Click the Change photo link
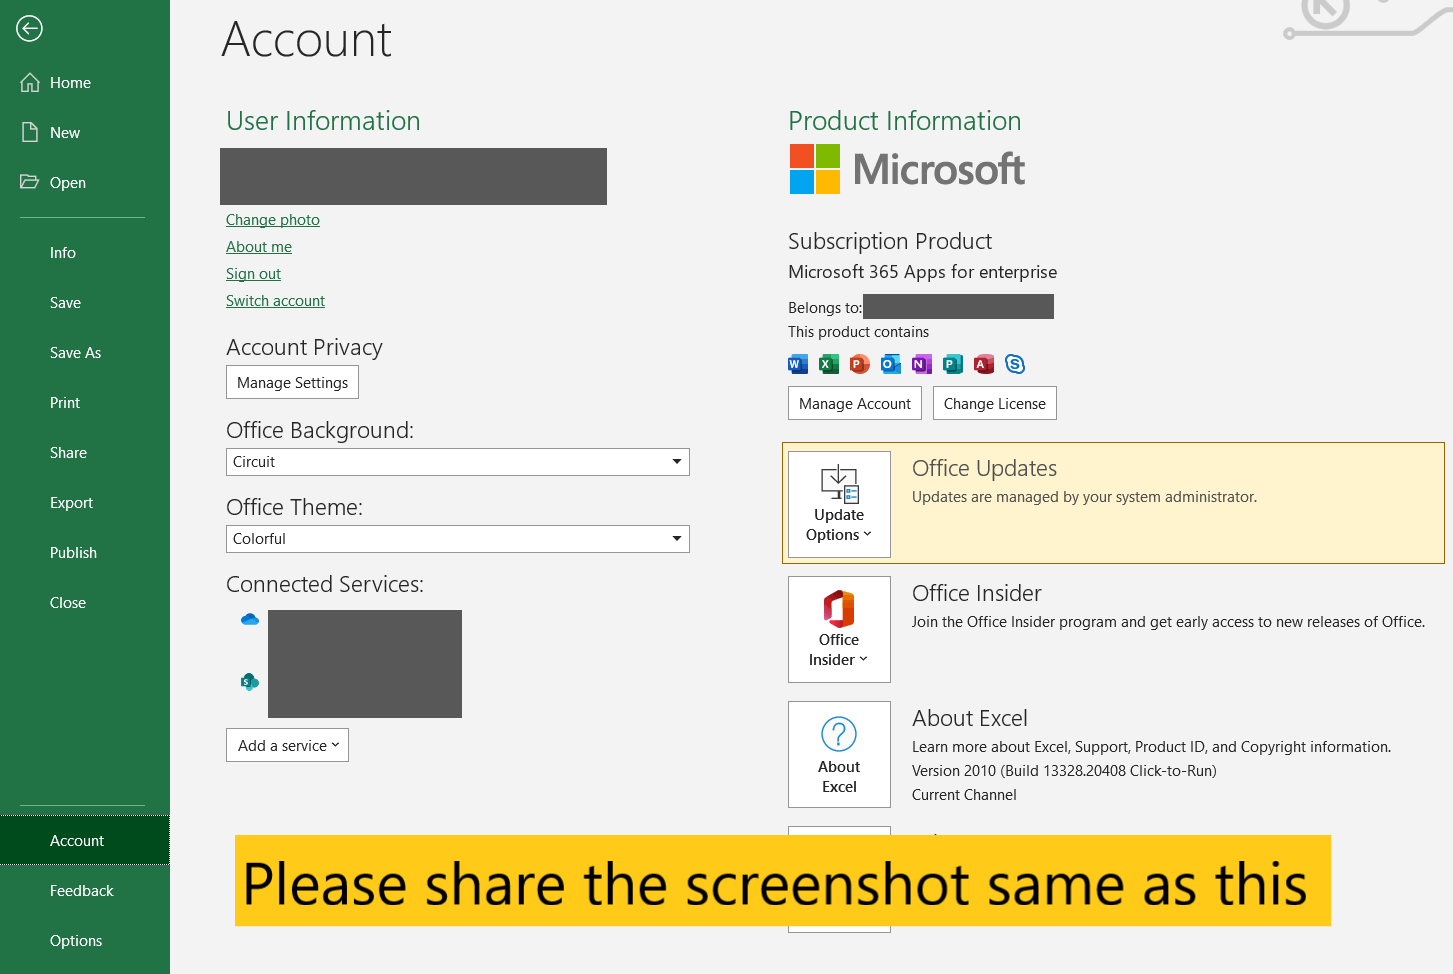Image resolution: width=1453 pixels, height=974 pixels. pyautogui.click(x=273, y=220)
